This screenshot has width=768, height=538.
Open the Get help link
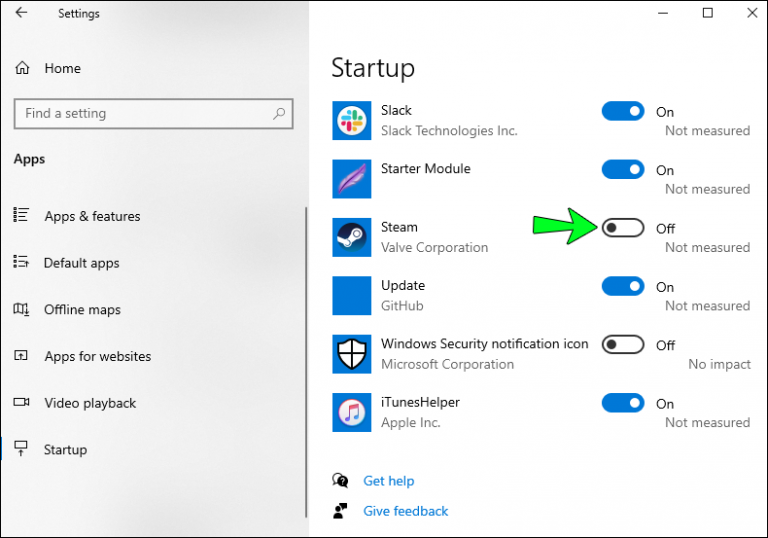click(388, 481)
